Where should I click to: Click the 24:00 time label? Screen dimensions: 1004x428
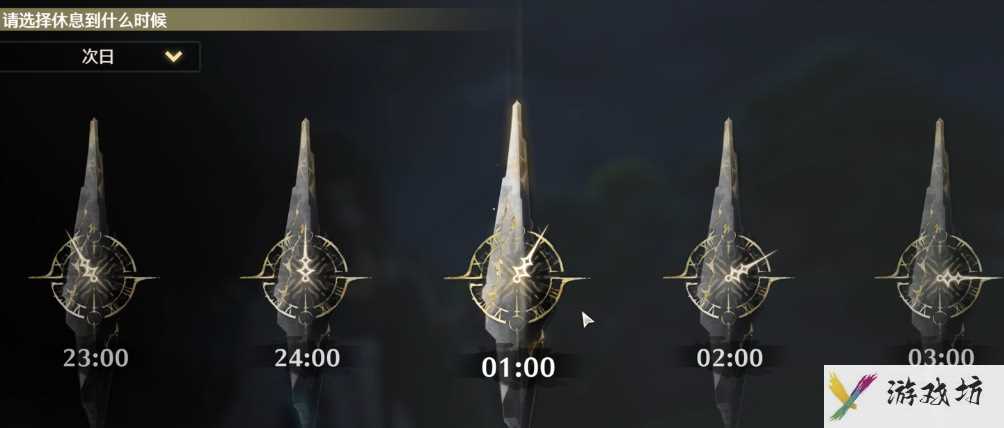[307, 358]
